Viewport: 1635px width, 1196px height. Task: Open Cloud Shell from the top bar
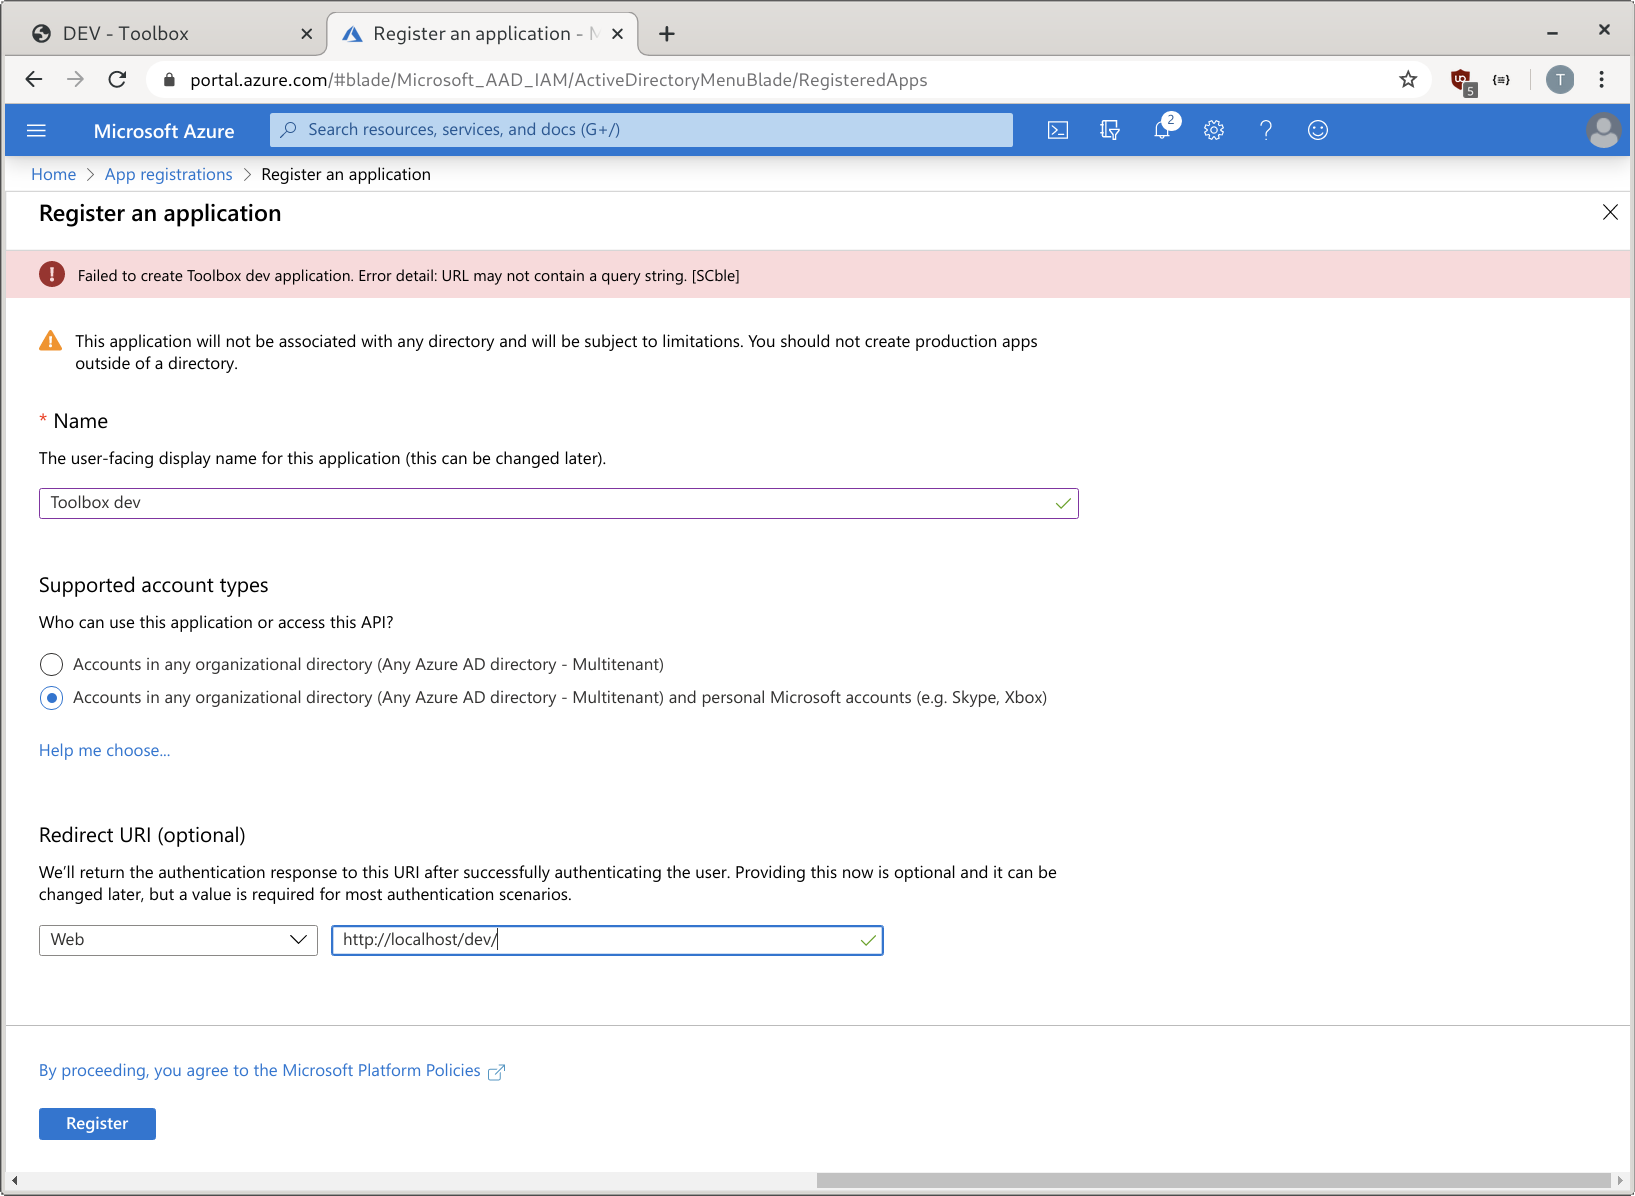[1058, 130]
